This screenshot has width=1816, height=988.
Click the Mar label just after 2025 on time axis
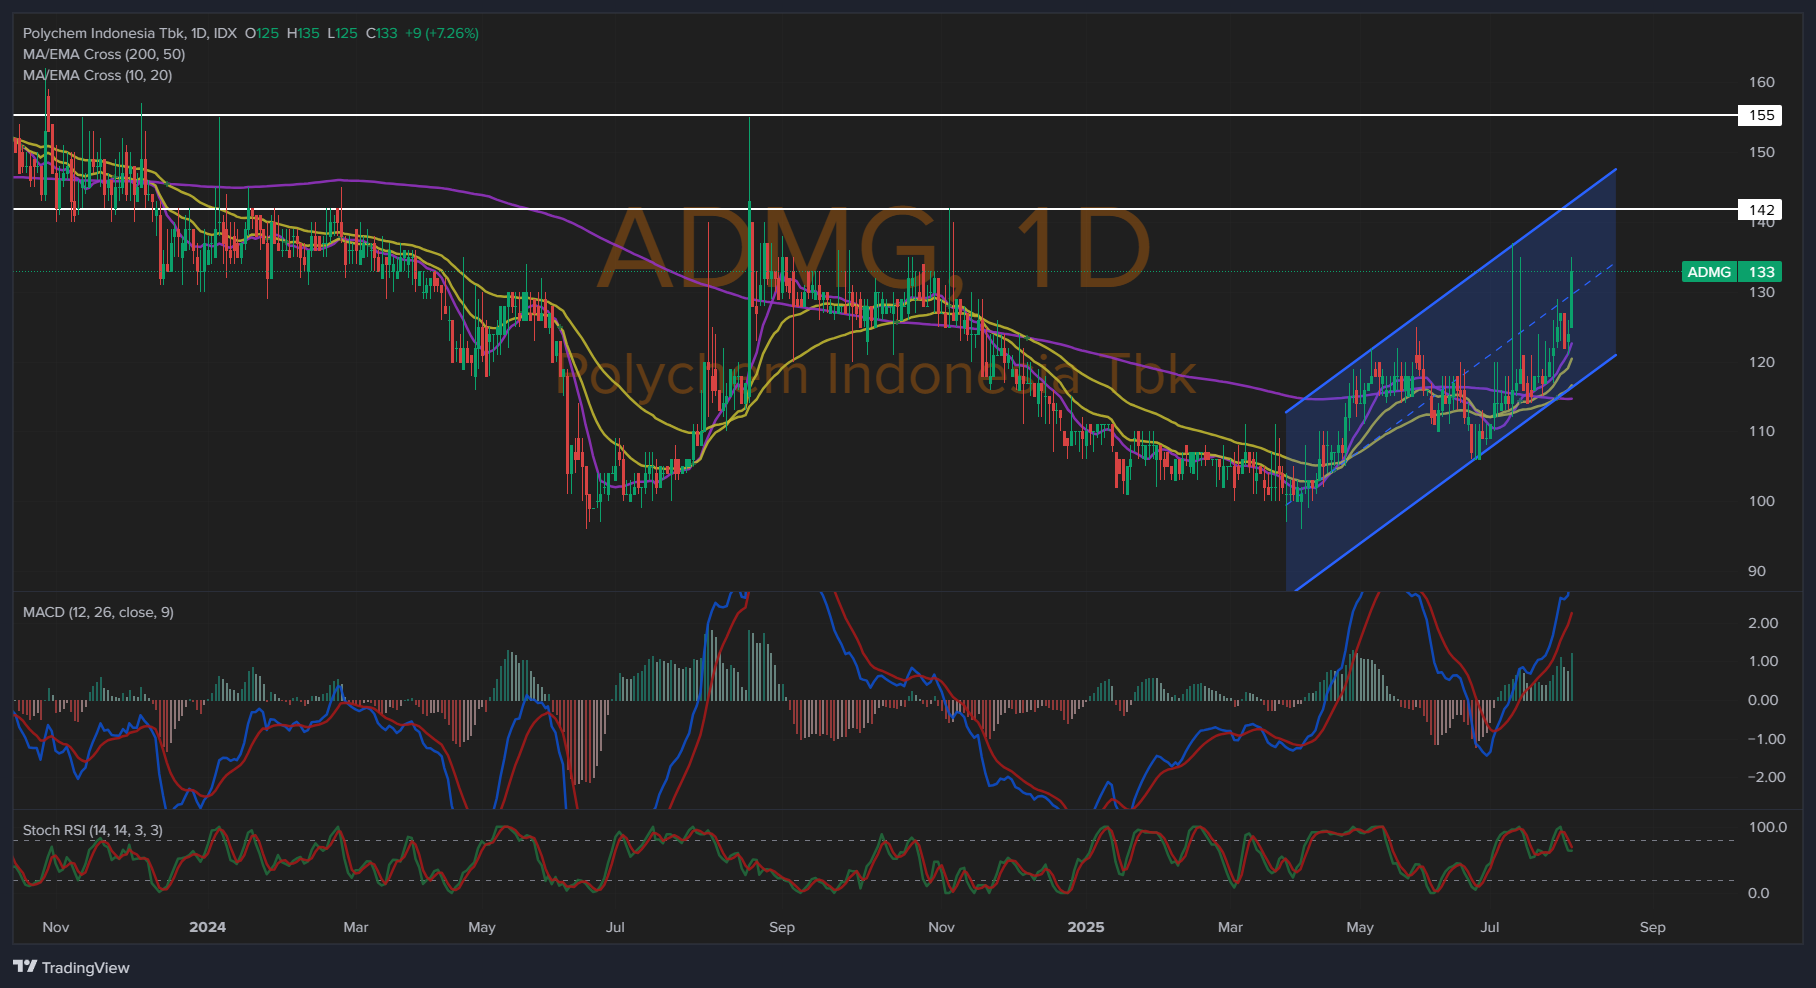1230,927
